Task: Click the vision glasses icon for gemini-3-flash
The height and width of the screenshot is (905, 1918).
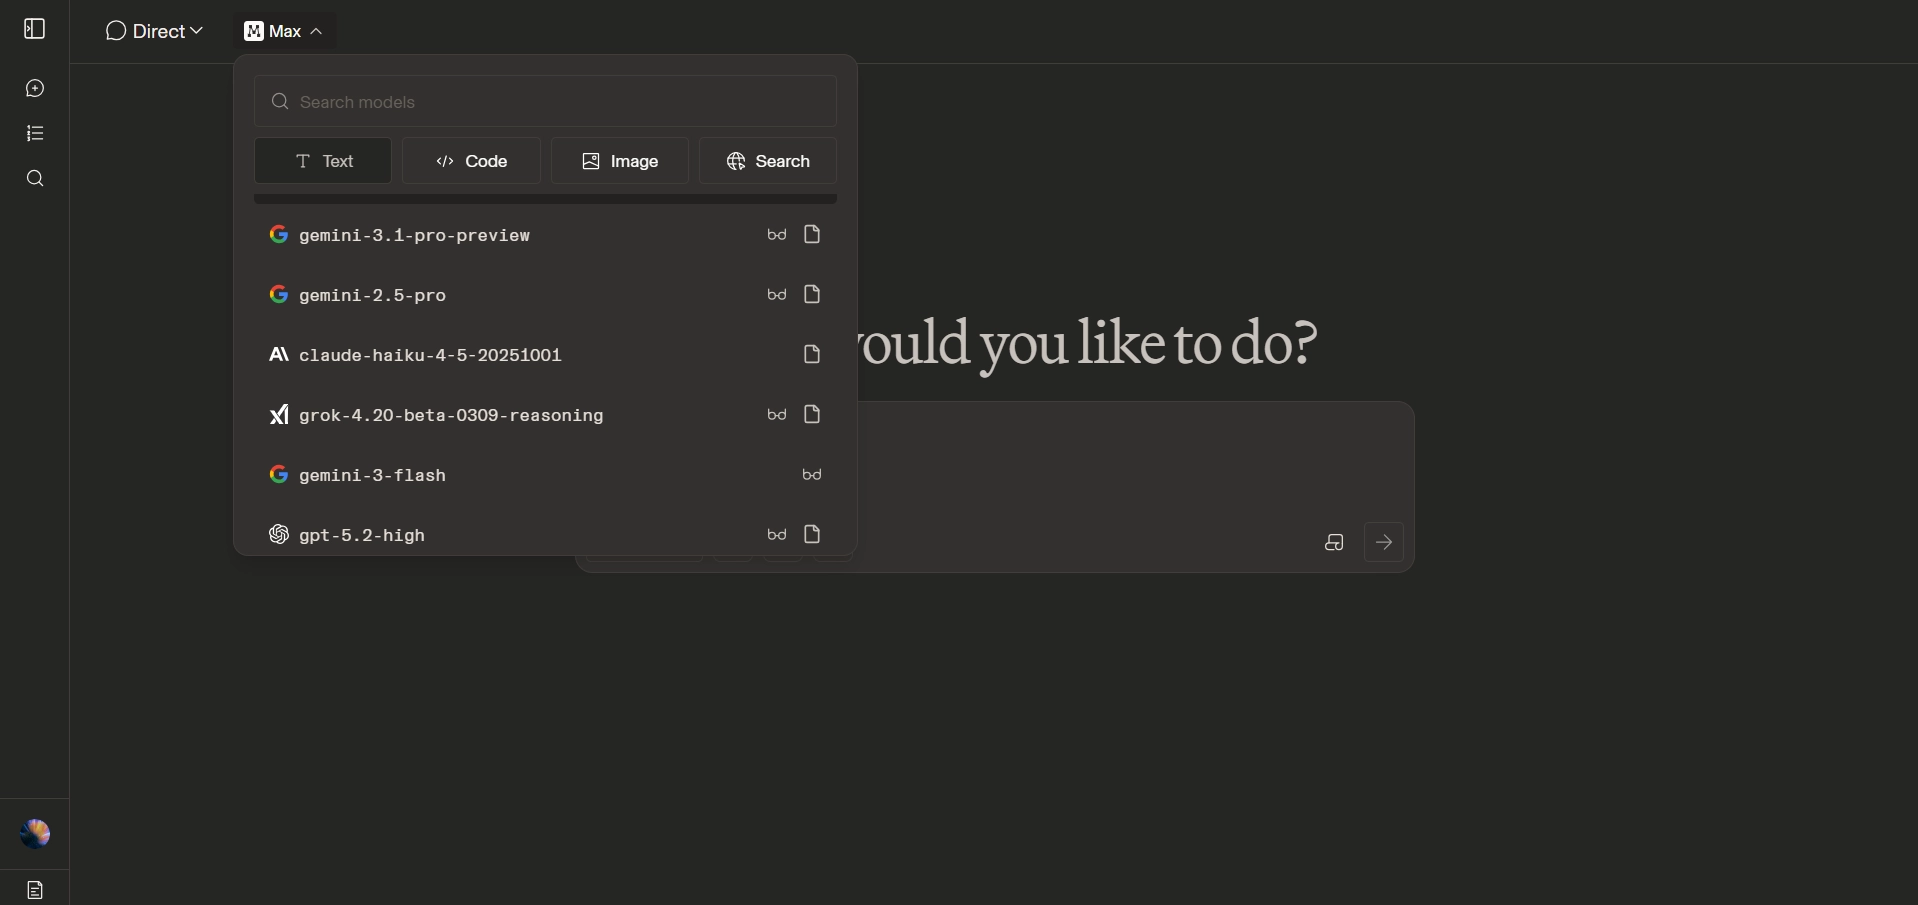Action: click(x=812, y=475)
